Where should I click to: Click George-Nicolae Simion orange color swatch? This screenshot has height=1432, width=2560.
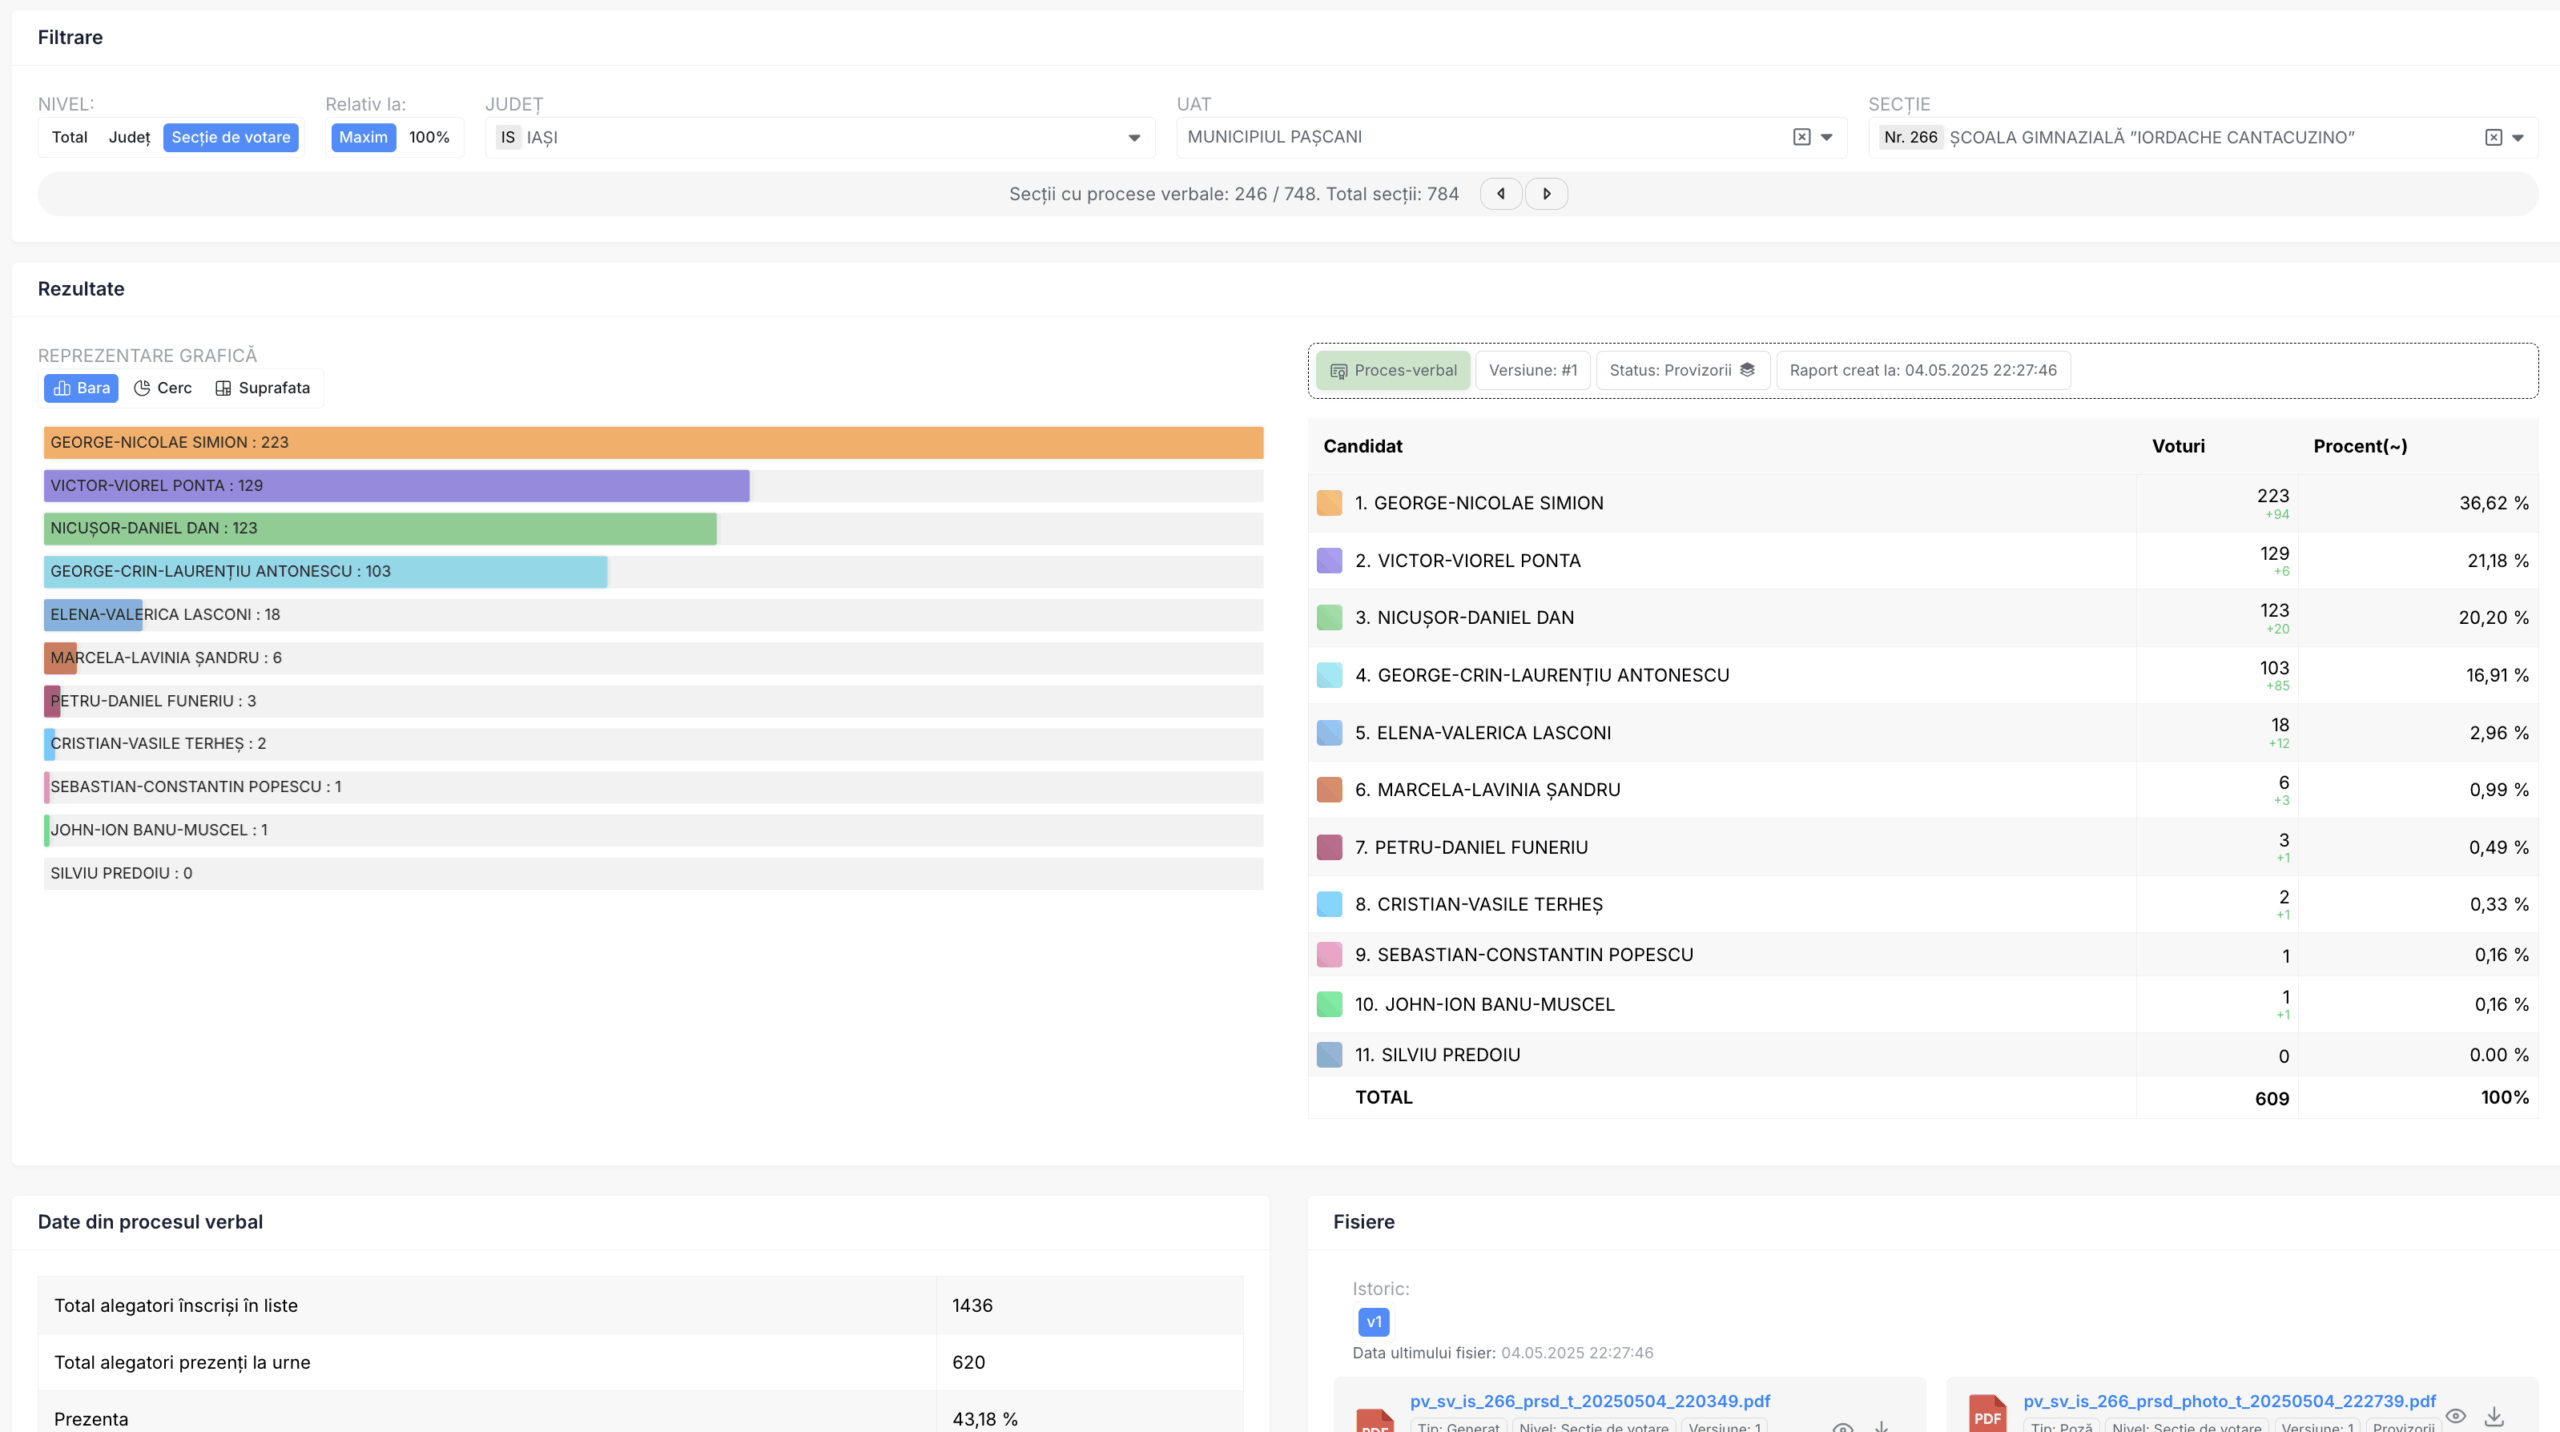(1329, 503)
